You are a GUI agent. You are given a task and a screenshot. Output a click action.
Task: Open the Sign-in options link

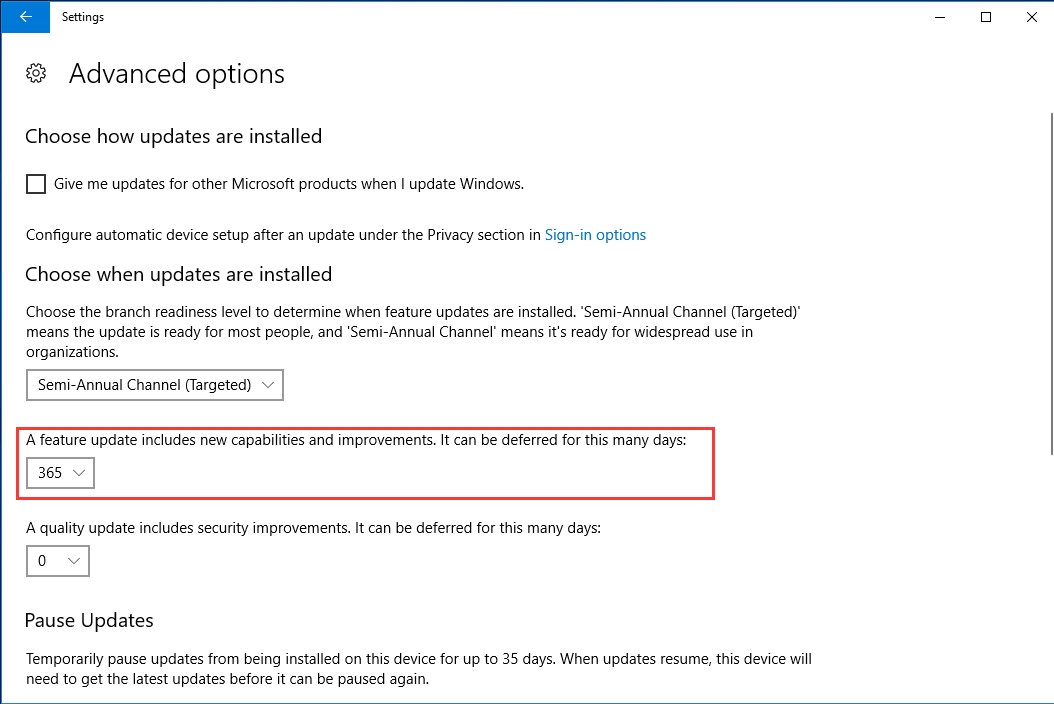point(595,235)
